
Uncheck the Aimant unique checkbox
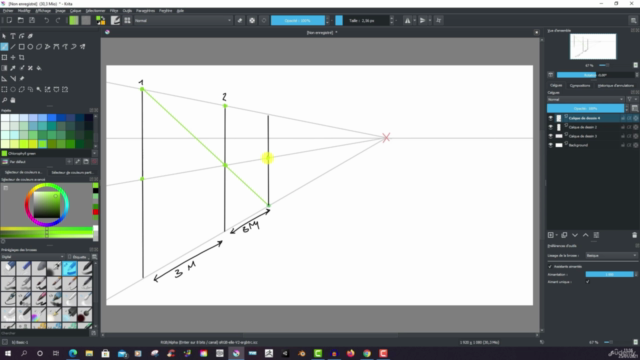tap(588, 282)
